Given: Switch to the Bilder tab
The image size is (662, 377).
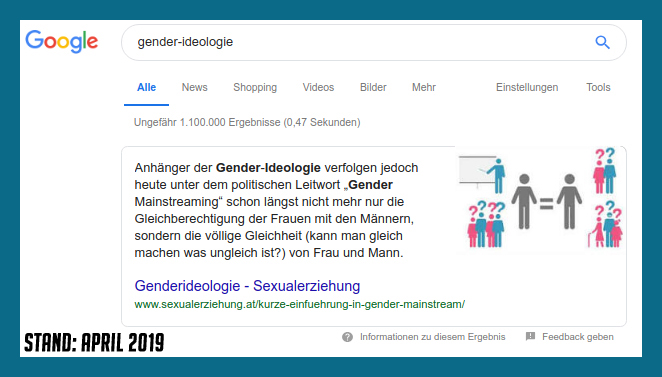Looking at the screenshot, I should (373, 87).
